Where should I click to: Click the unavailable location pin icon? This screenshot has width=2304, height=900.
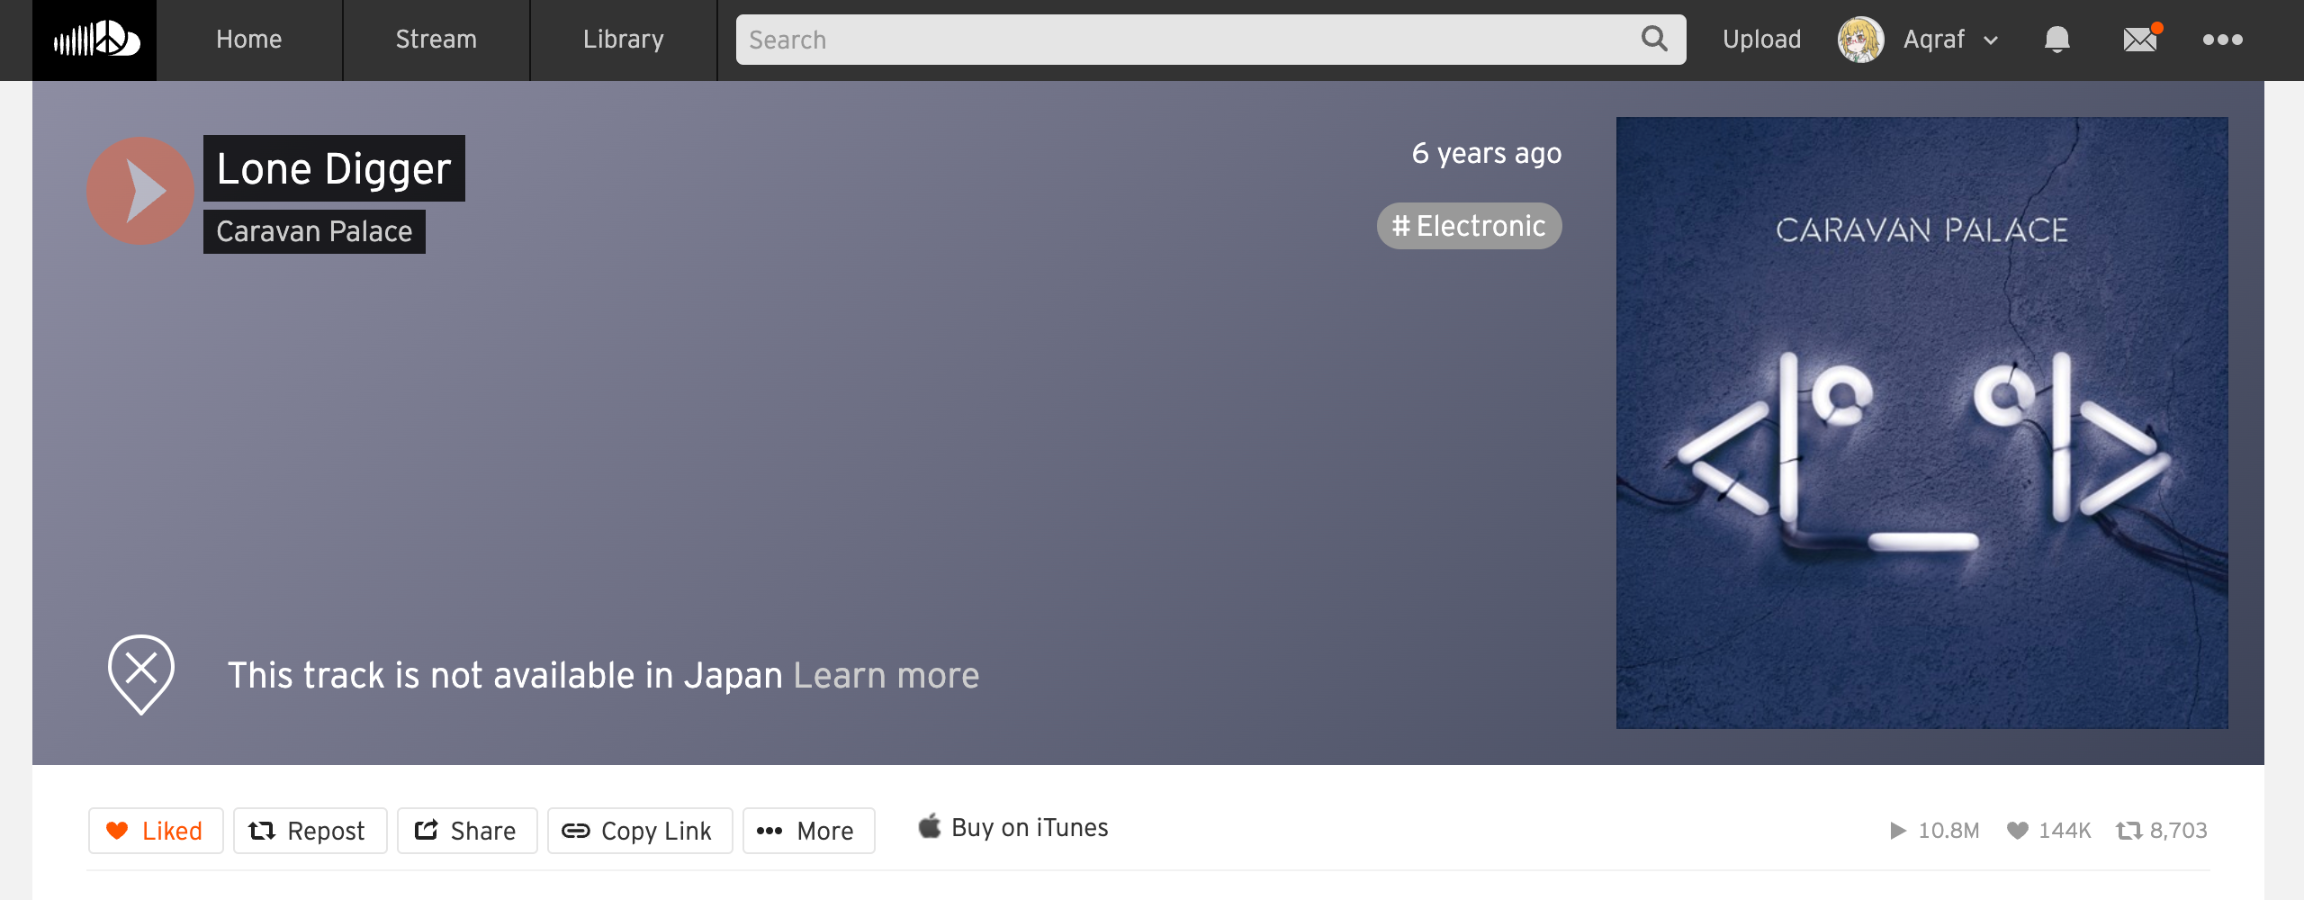click(x=141, y=673)
